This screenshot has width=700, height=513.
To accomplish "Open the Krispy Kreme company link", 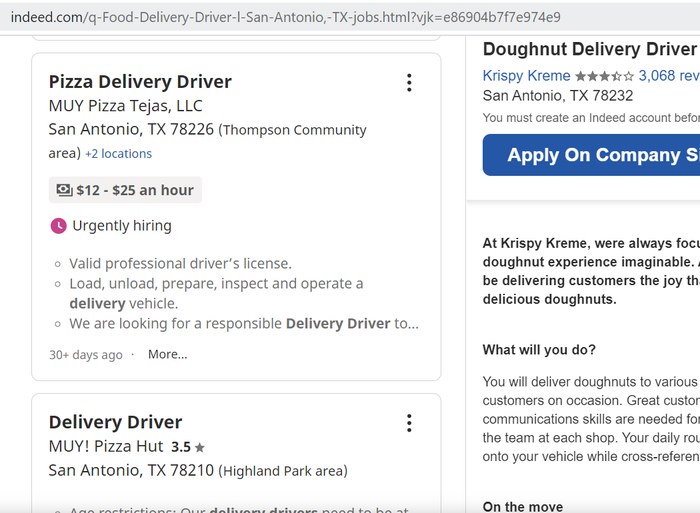I will pos(526,76).
